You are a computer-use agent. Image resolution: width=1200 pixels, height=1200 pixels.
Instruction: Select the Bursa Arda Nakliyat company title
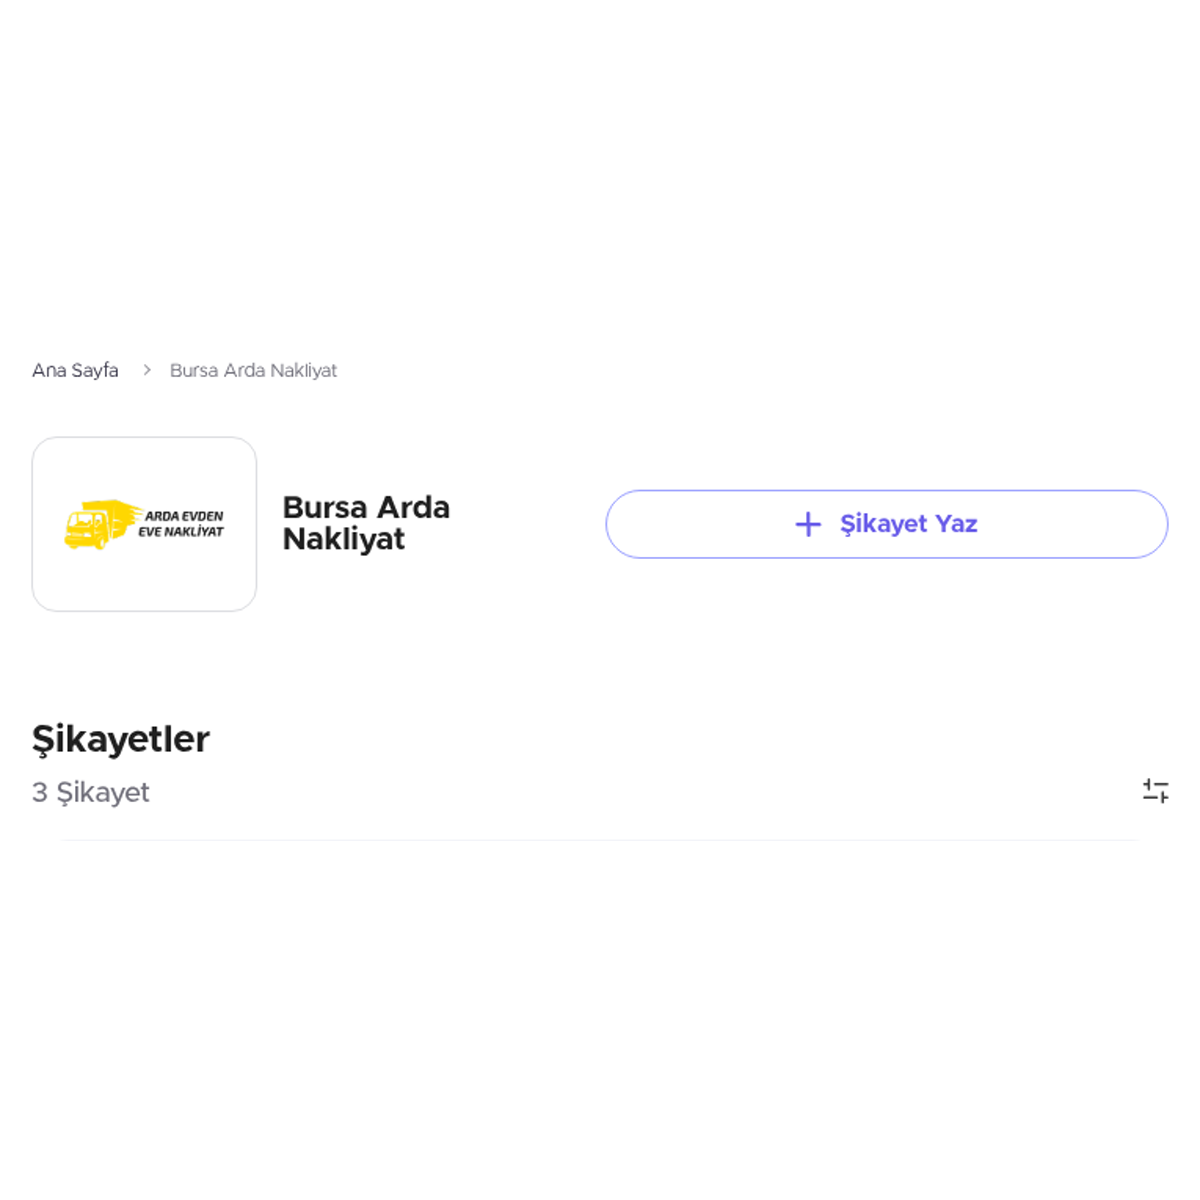[366, 523]
